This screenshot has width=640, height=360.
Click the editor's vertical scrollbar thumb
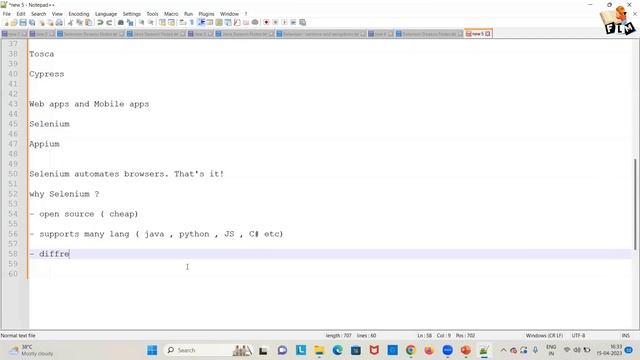point(635,204)
